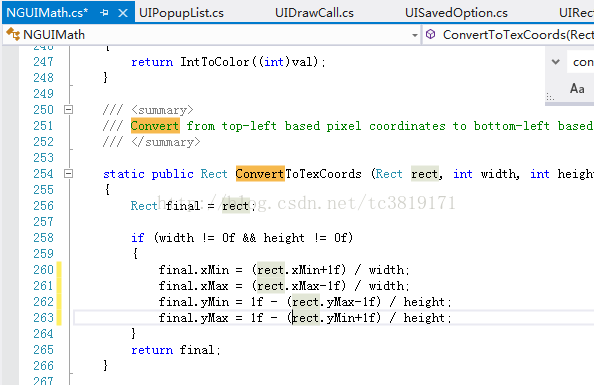This screenshot has height=385, width=594.
Task: Click the ConvertToTexCoords method cube icon
Action: tap(430, 34)
